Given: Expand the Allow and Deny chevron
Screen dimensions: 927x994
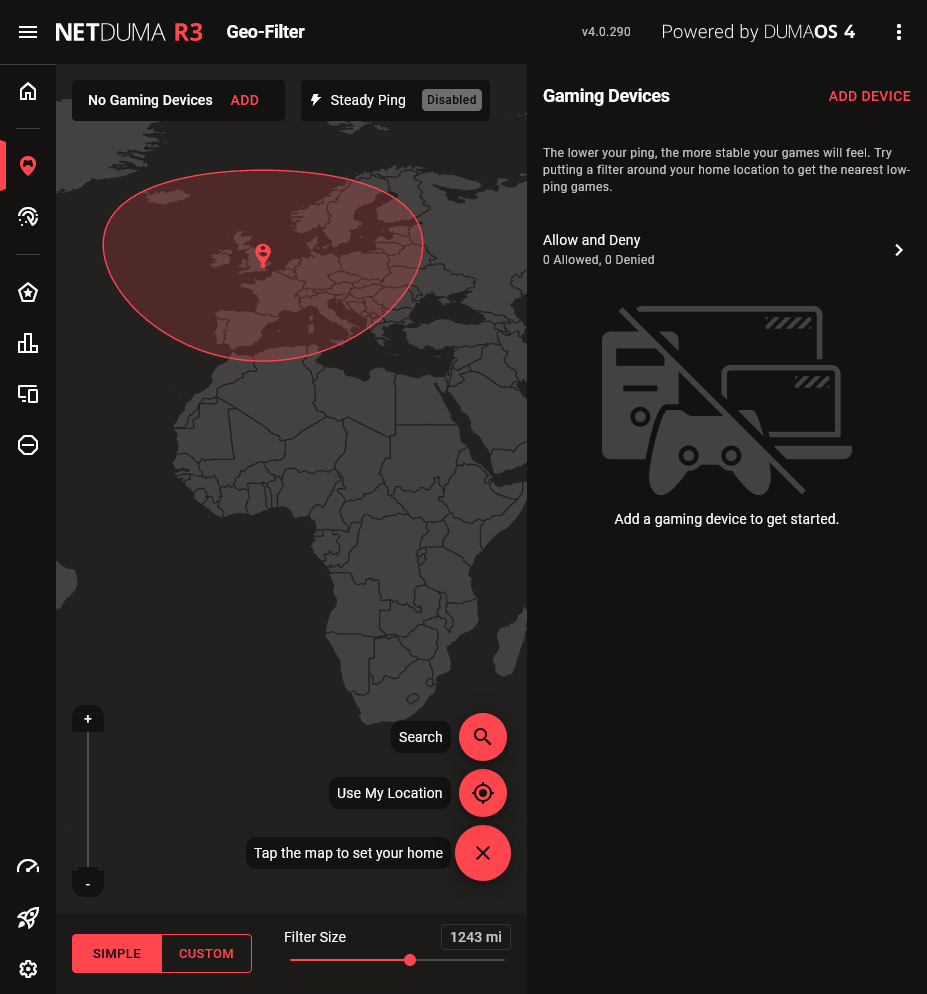Looking at the screenshot, I should point(898,250).
